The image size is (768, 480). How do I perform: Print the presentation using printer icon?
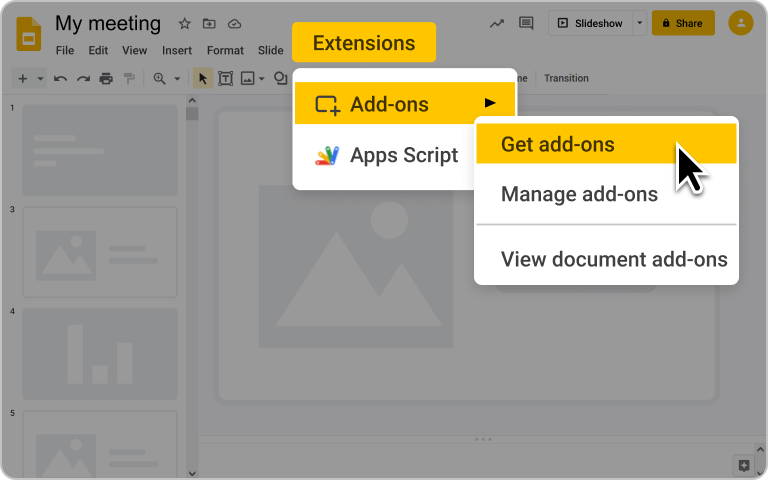click(106, 79)
